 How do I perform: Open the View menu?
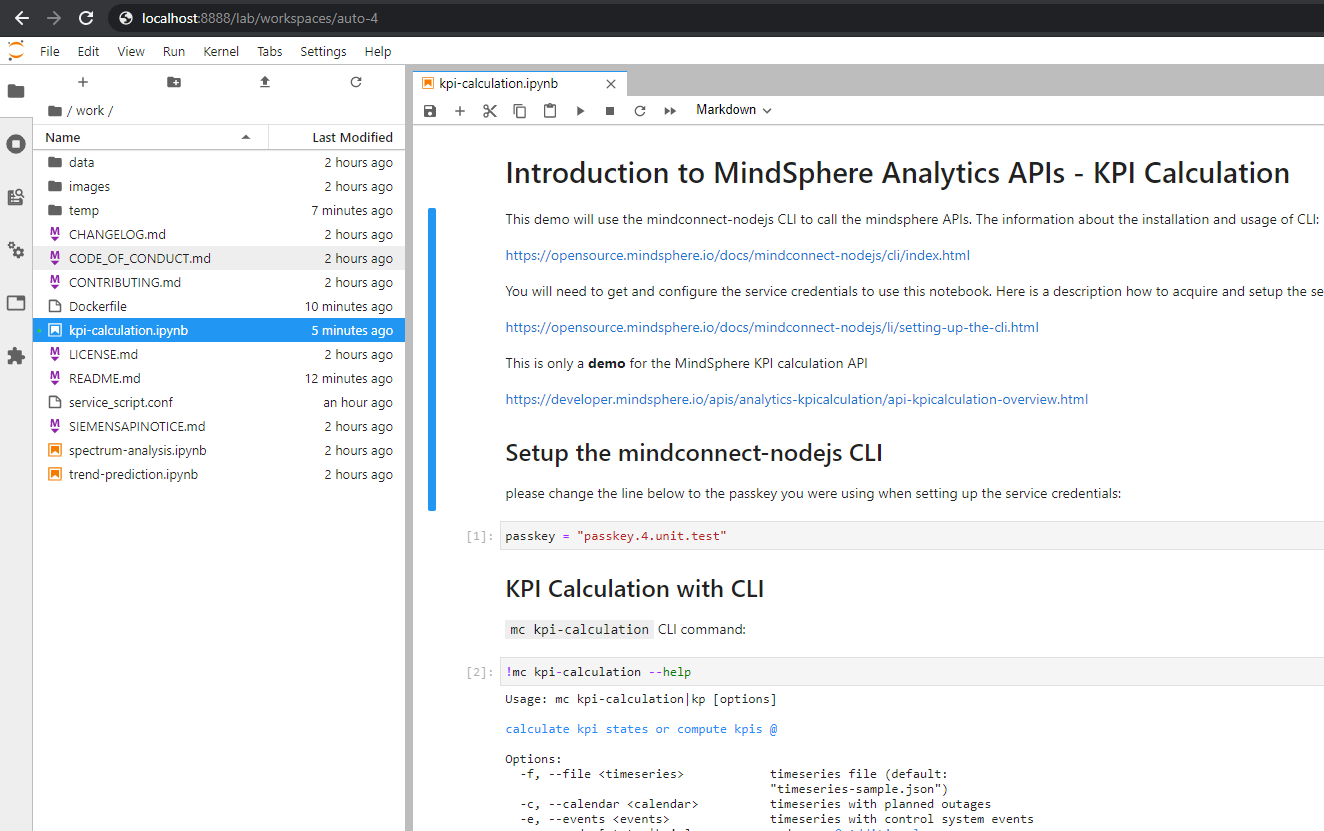tap(131, 51)
